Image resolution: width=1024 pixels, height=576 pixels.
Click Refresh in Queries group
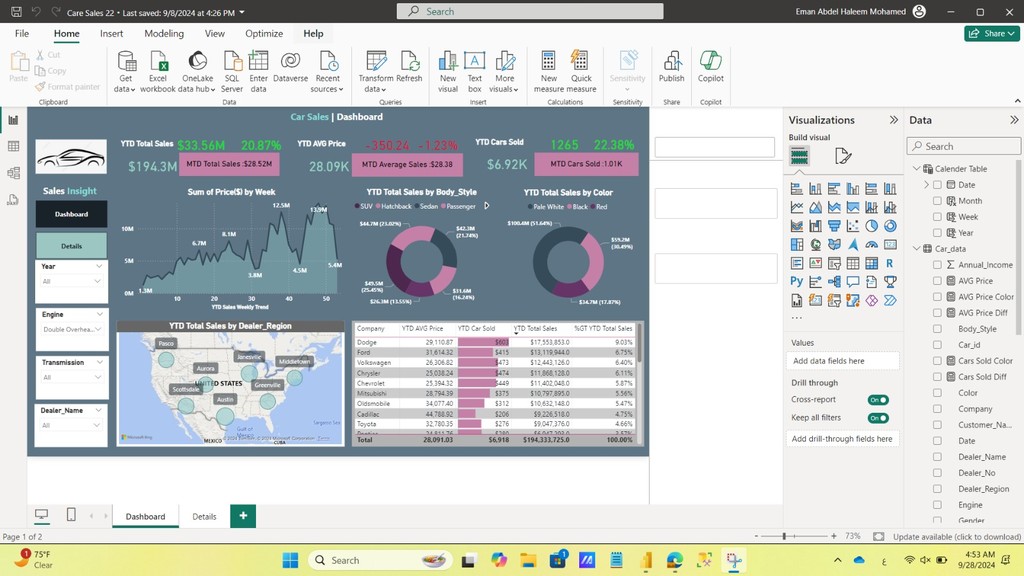pyautogui.click(x=409, y=67)
